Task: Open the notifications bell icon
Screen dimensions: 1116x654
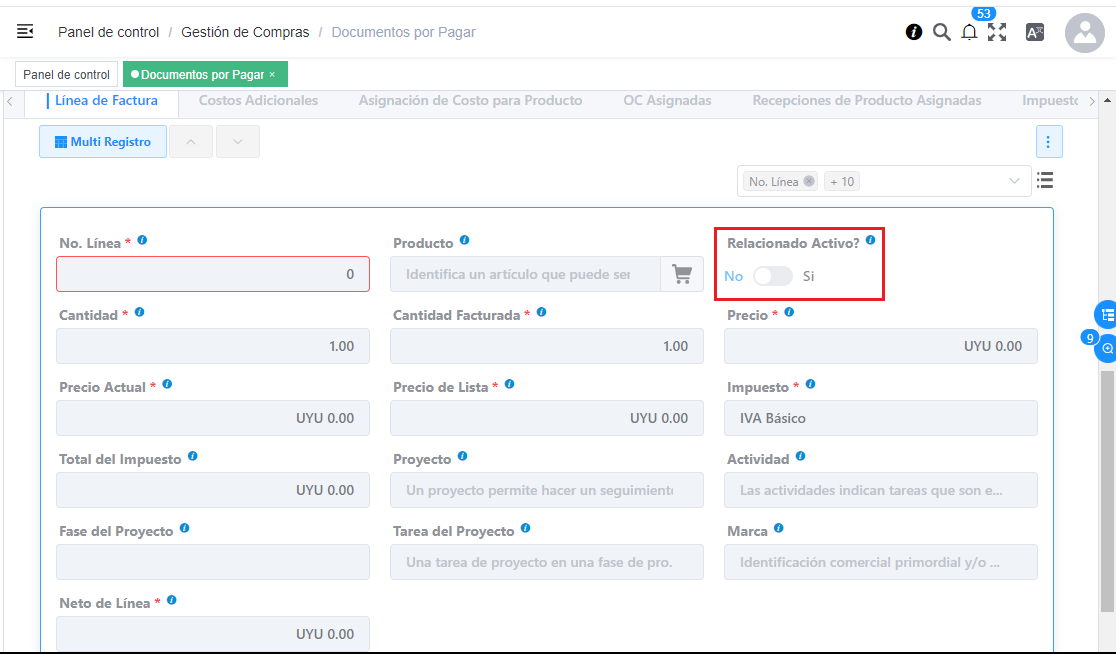Action: point(969,32)
